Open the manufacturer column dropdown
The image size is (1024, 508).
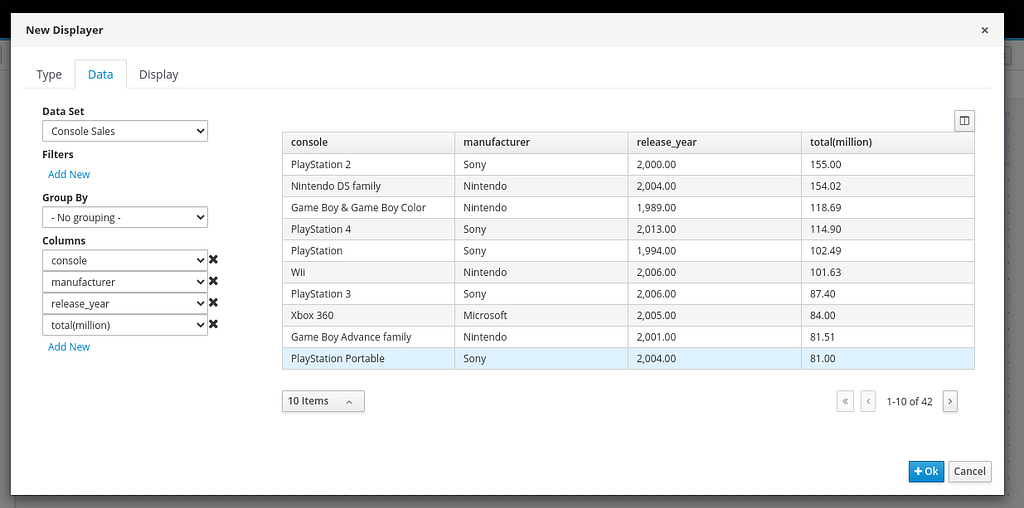point(125,281)
